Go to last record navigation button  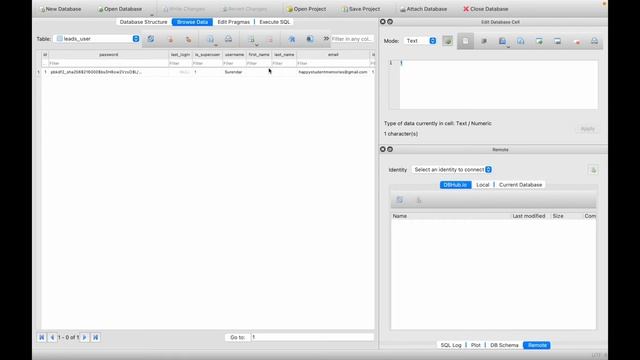(96, 338)
